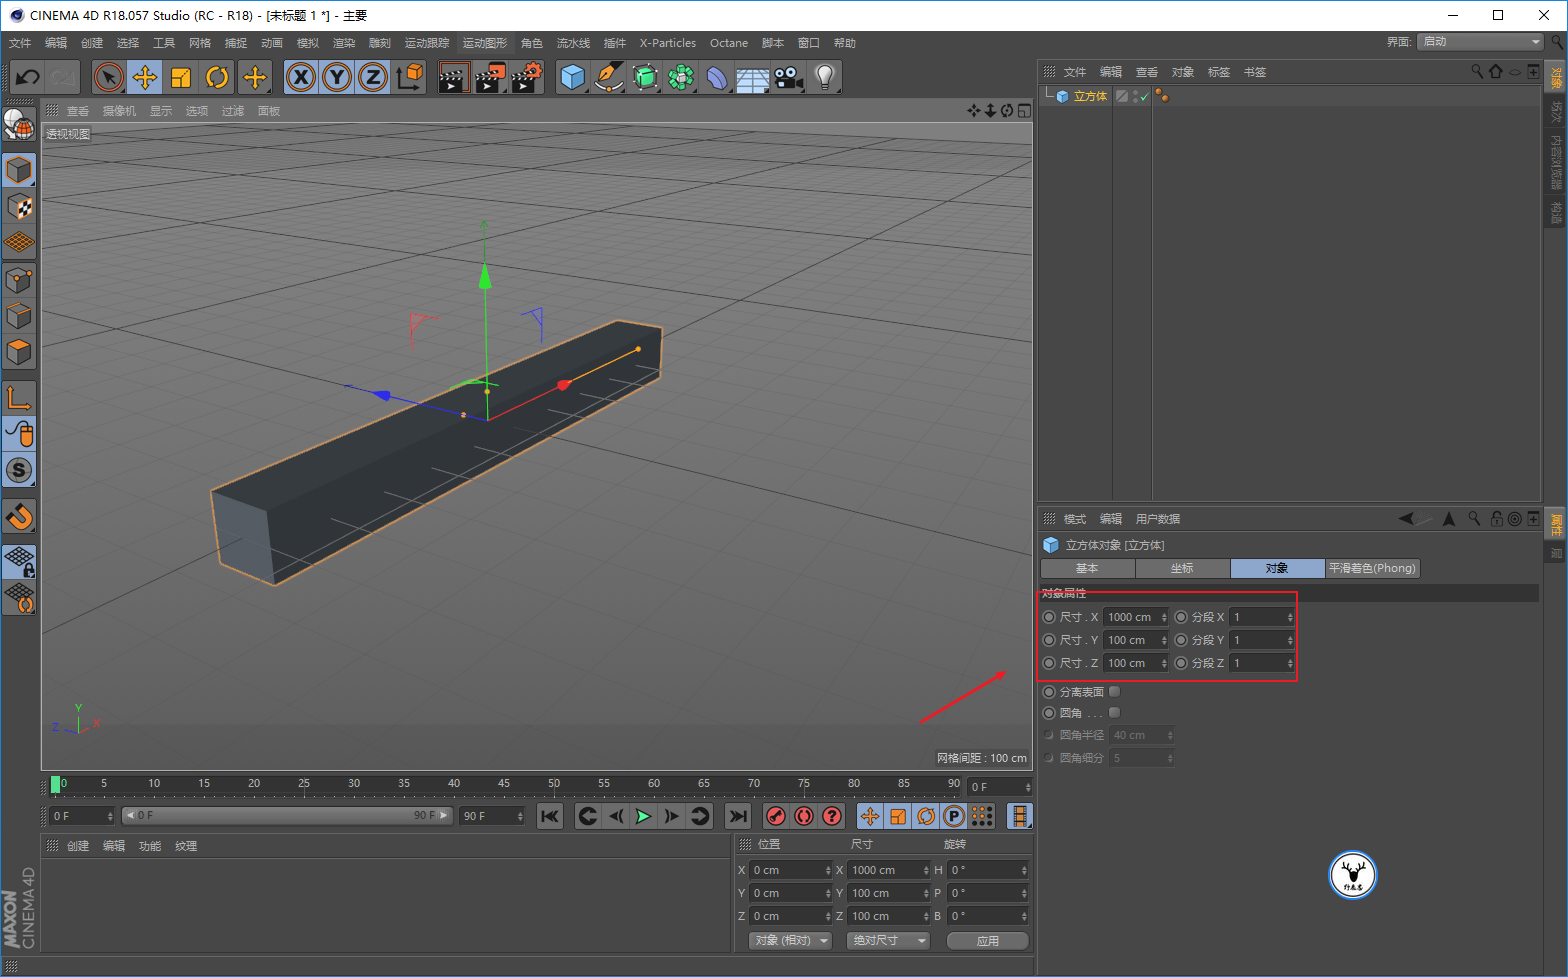Select polygons mode in left sidebar
Screen dimensions: 1568x977
19,352
